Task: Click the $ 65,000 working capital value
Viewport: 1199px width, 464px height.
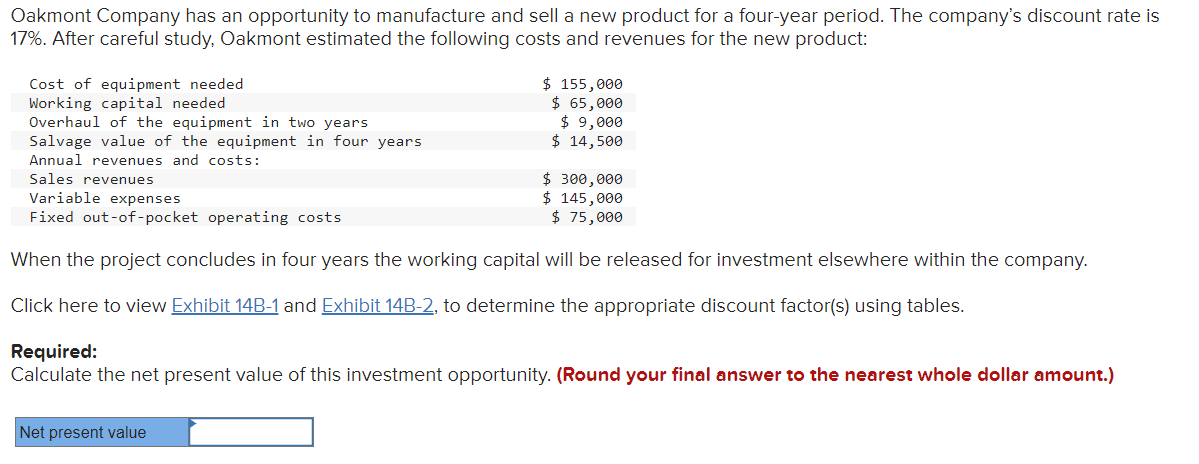Action: 587,103
